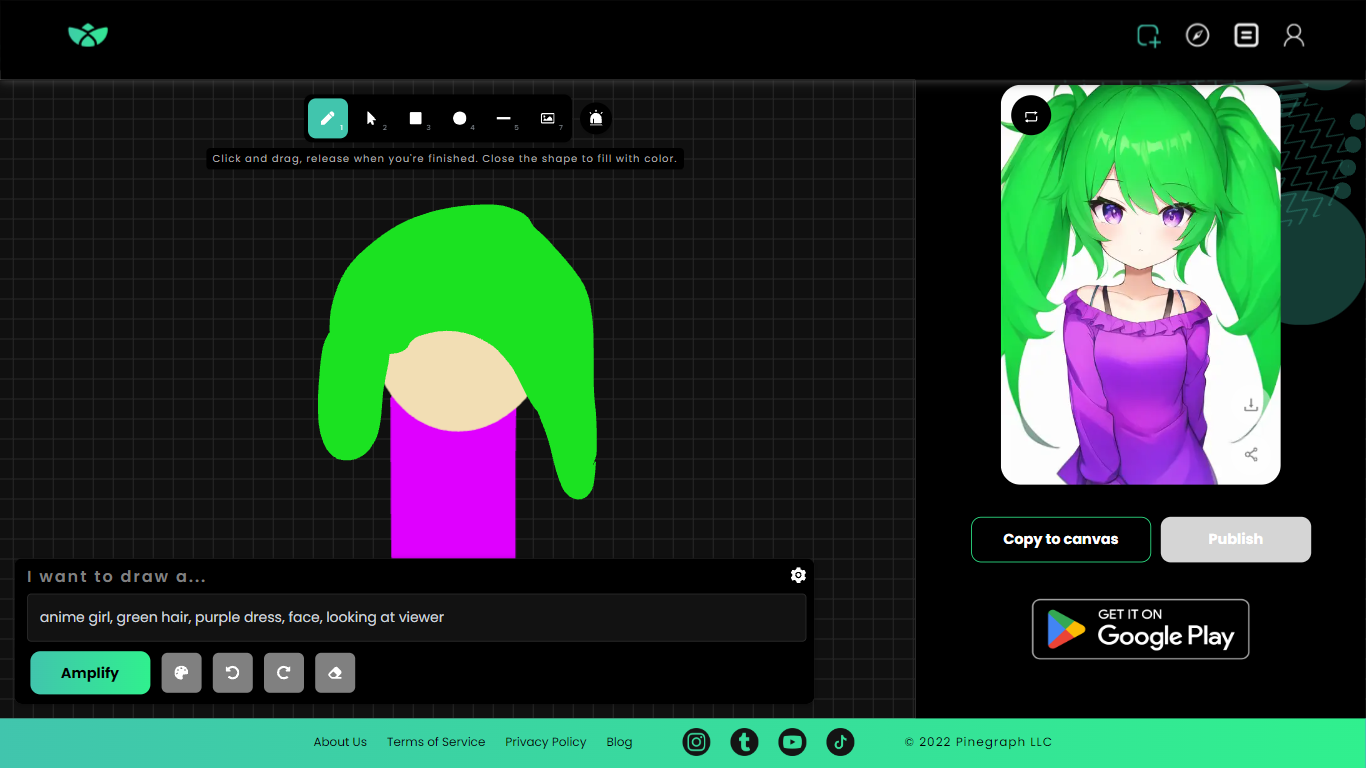Open the explore compass page
Viewport: 1366px width, 768px height.
pos(1197,36)
